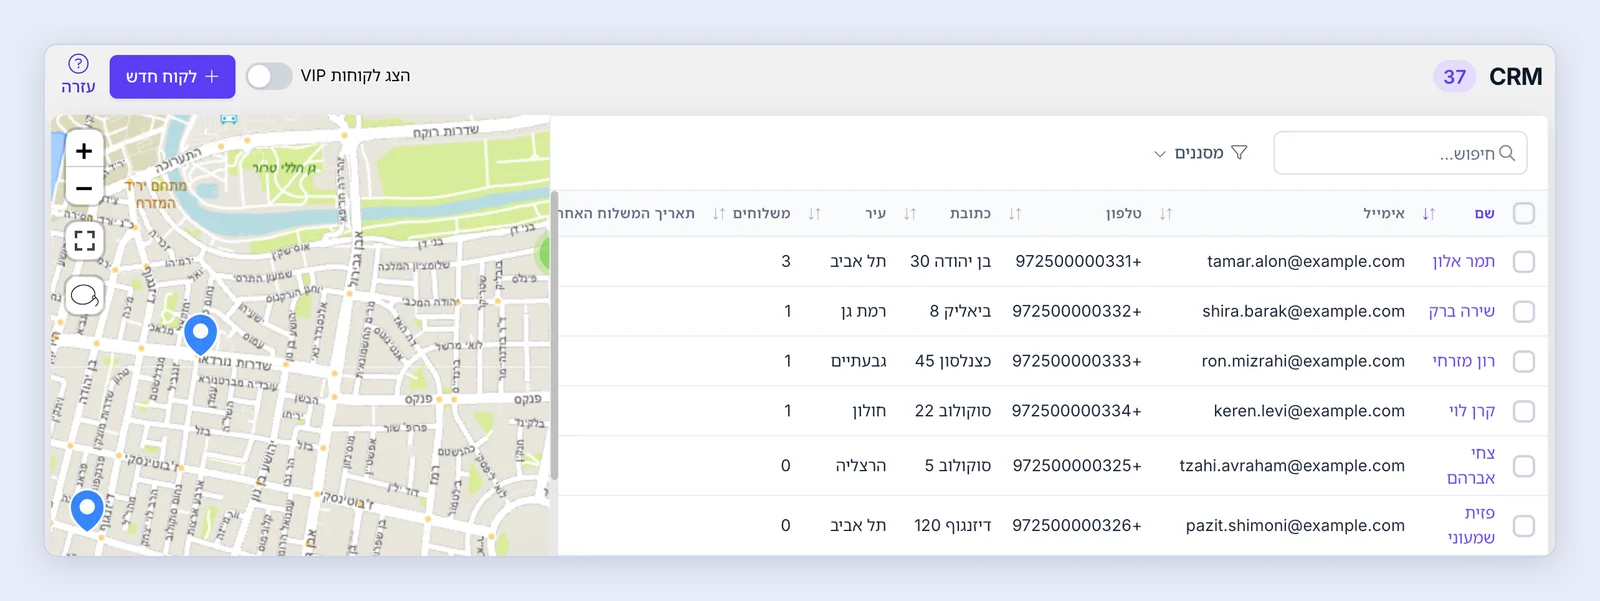Activate the lasso selection tool on map

(85, 296)
